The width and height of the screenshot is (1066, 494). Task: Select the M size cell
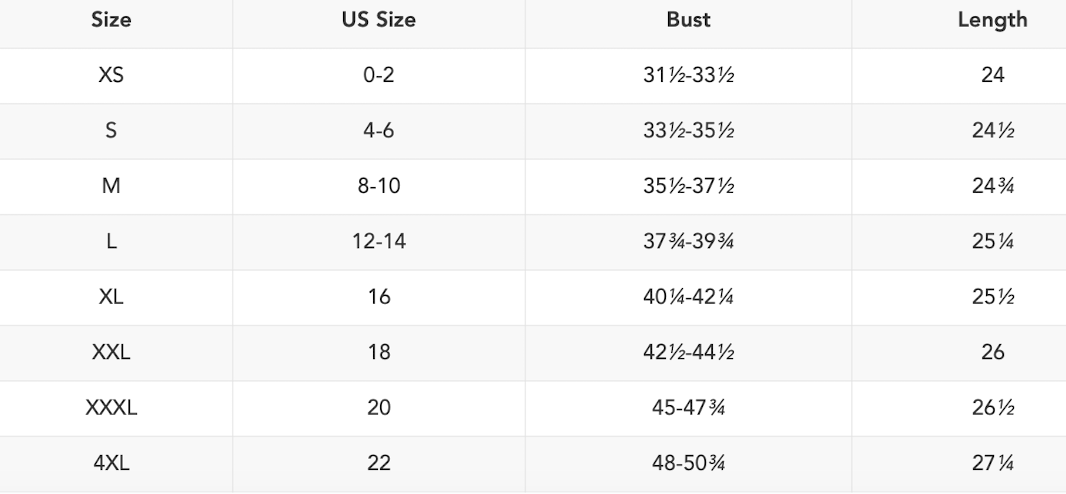[x=111, y=186]
